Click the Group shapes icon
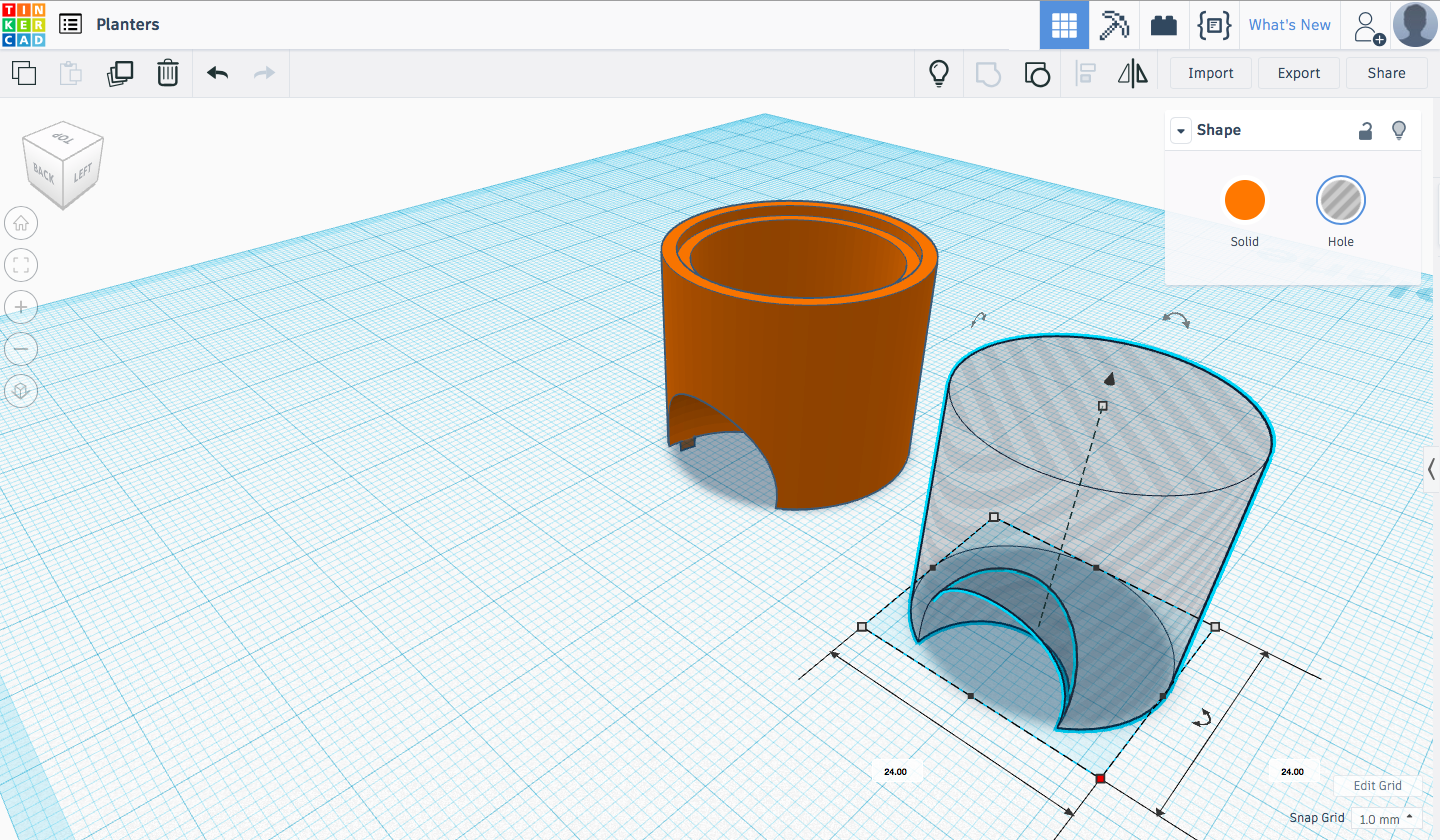The width and height of the screenshot is (1440, 840). pyautogui.click(x=988, y=74)
